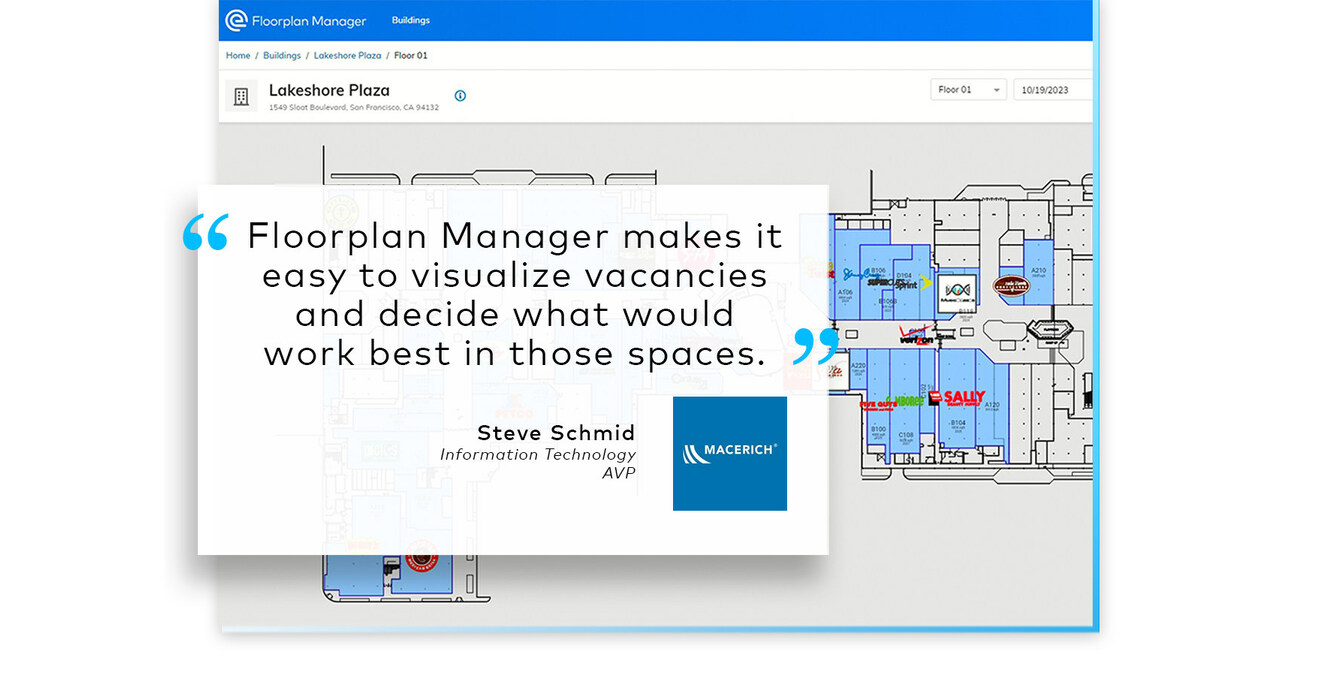Click the round restaurant logo near suite A210
This screenshot has height=691, width=1319.
(x=1012, y=285)
